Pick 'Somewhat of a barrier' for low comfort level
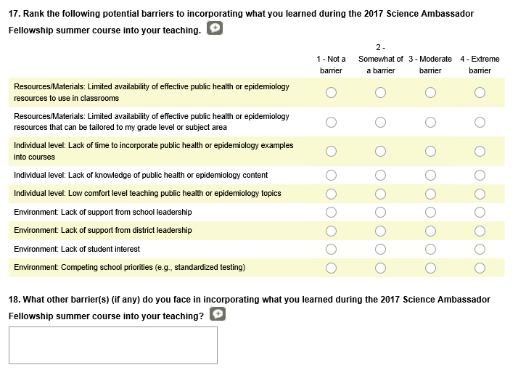 (380, 194)
